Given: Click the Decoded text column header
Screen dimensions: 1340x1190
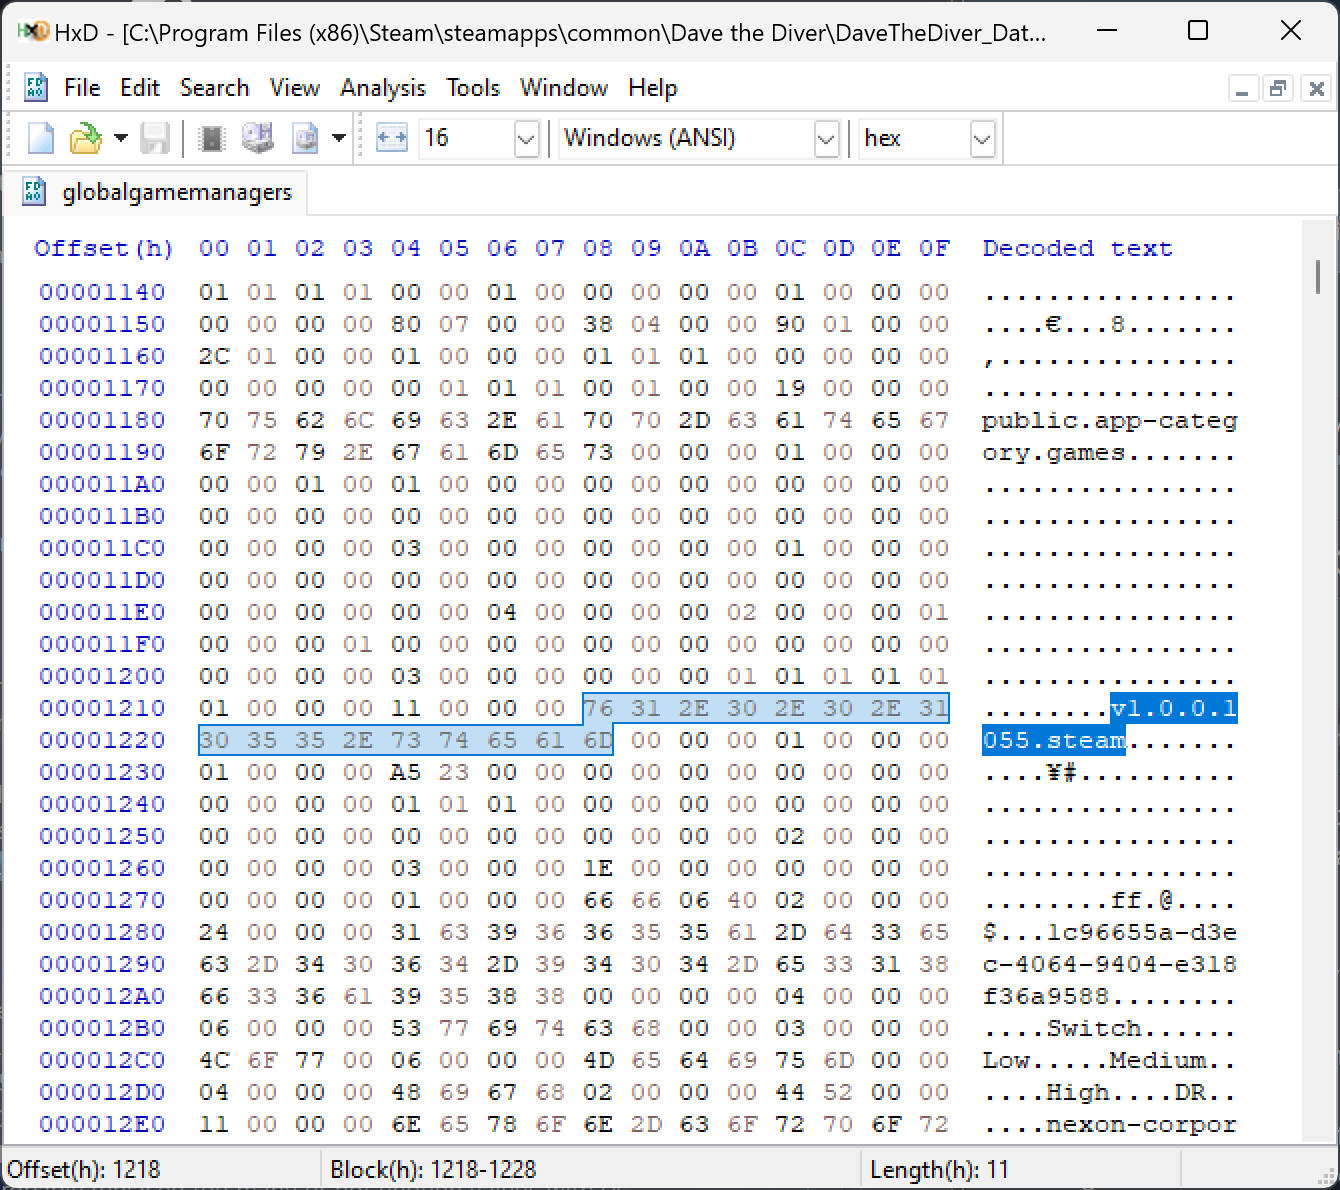Looking at the screenshot, I should [1077, 248].
